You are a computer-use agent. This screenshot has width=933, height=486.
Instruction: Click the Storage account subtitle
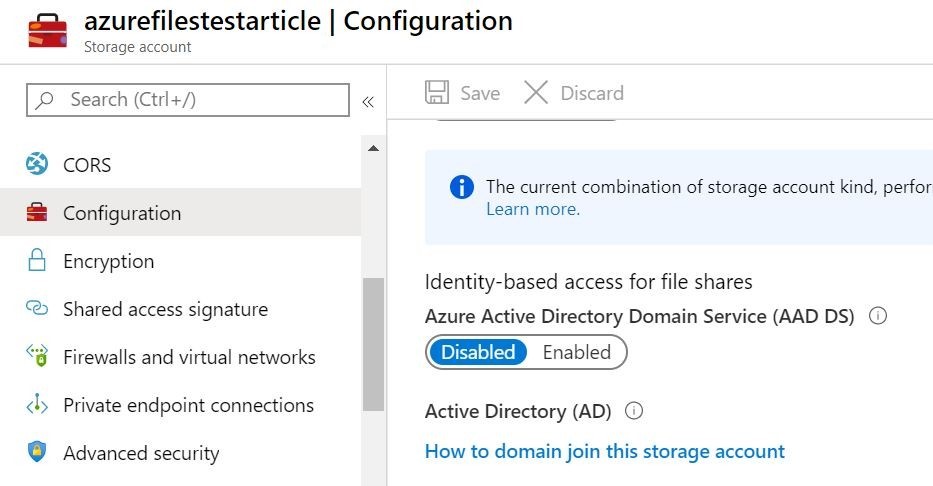[137, 47]
